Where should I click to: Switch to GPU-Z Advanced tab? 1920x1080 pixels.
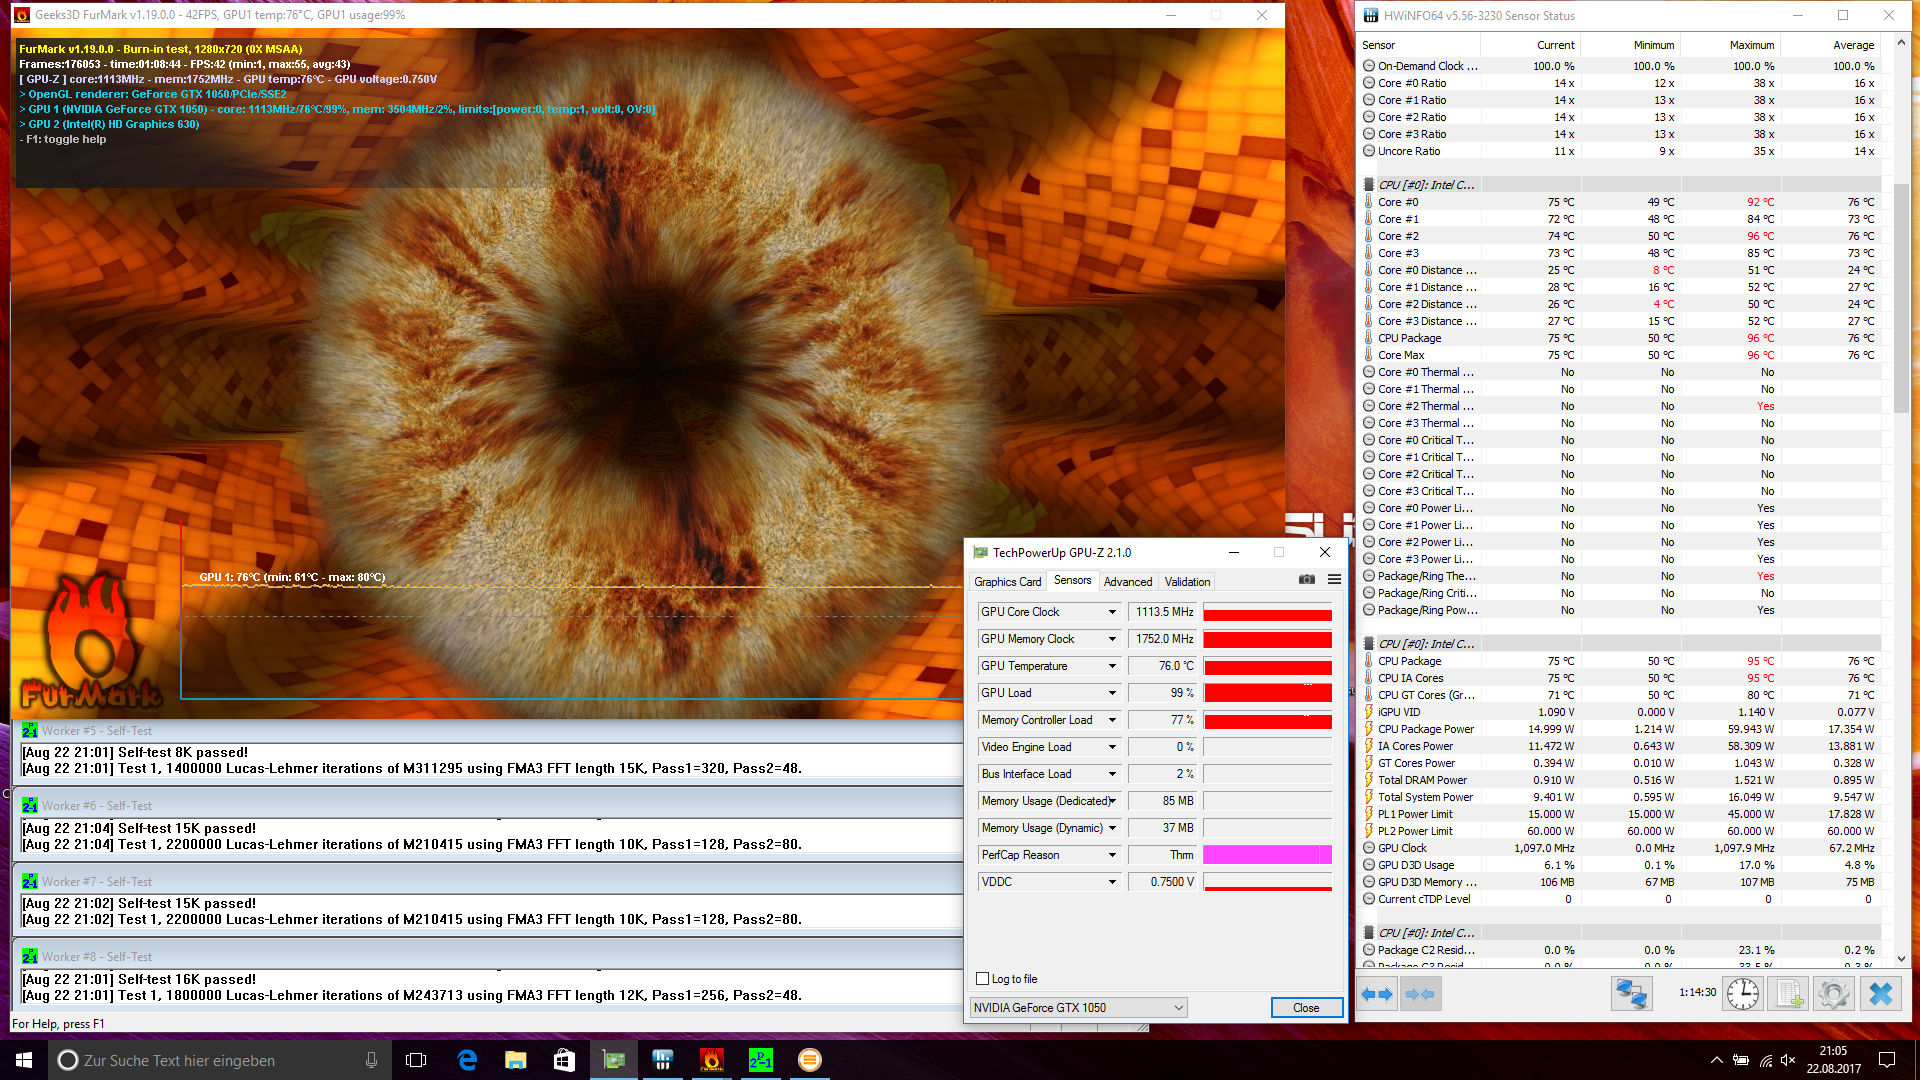coord(1127,582)
